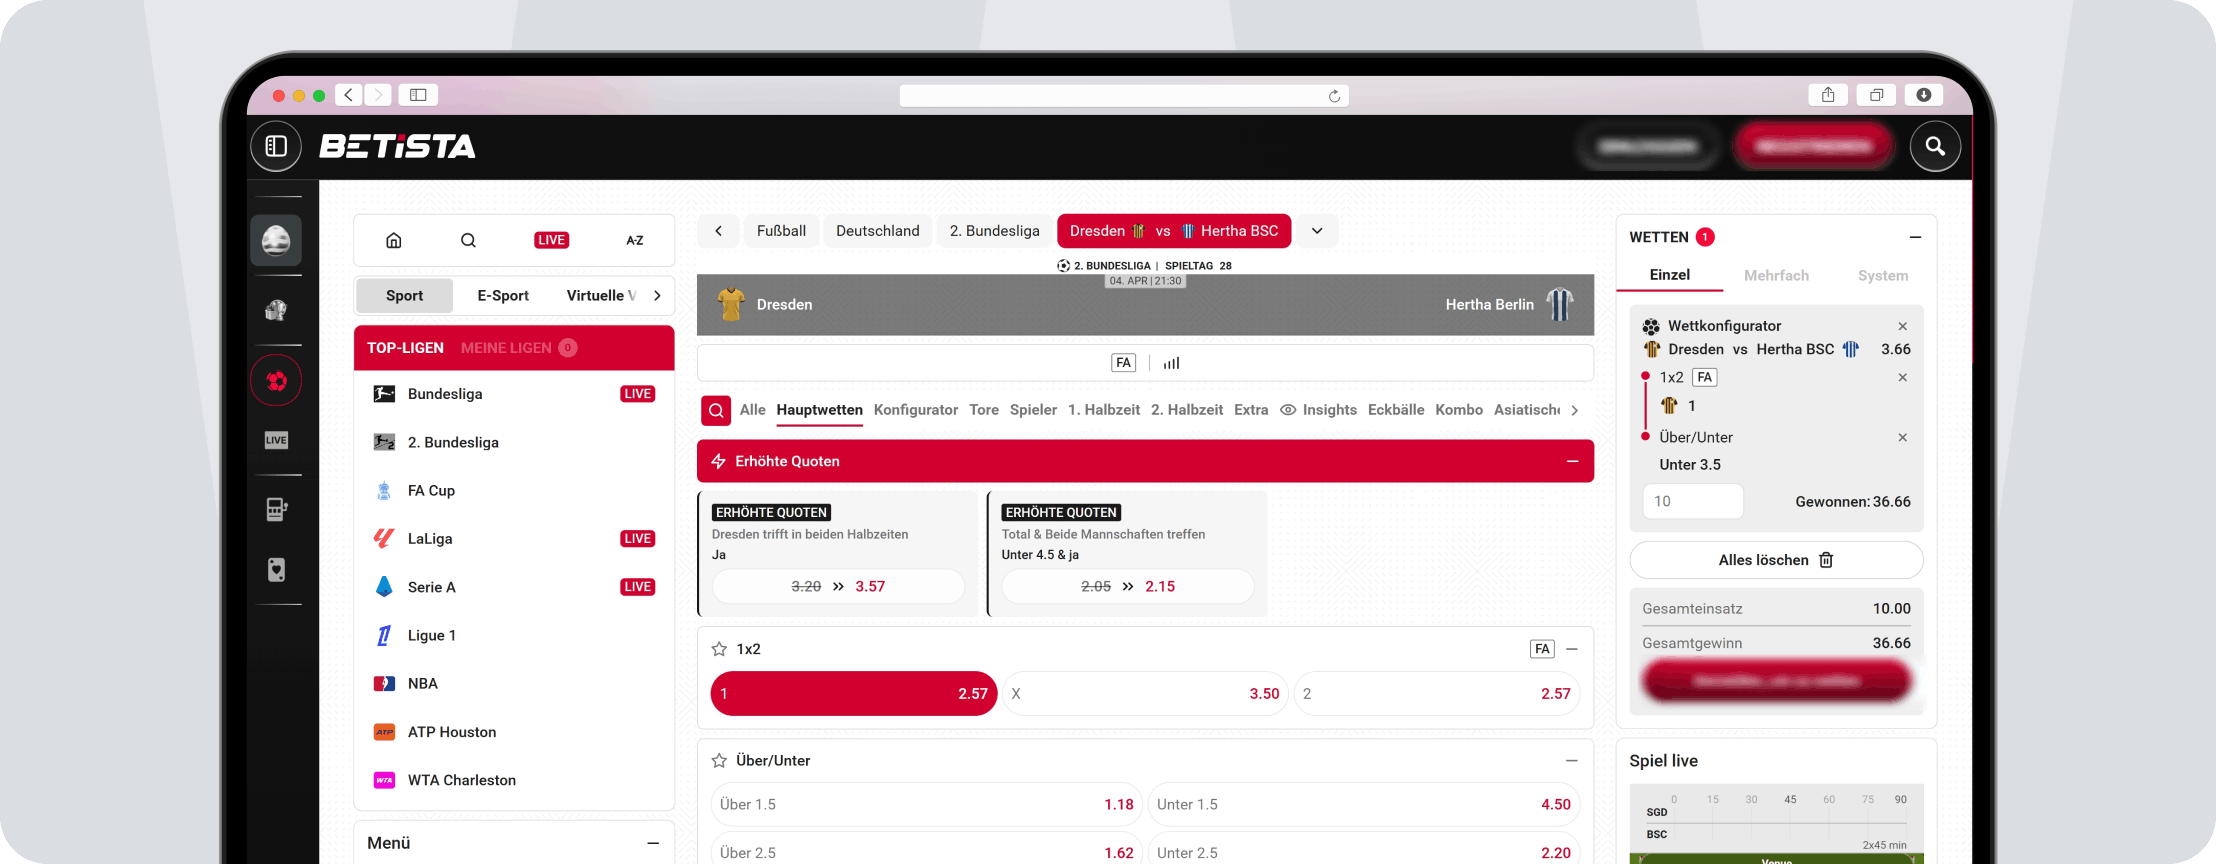Open the A-Z sports list icon
2216x864 pixels.
point(635,240)
